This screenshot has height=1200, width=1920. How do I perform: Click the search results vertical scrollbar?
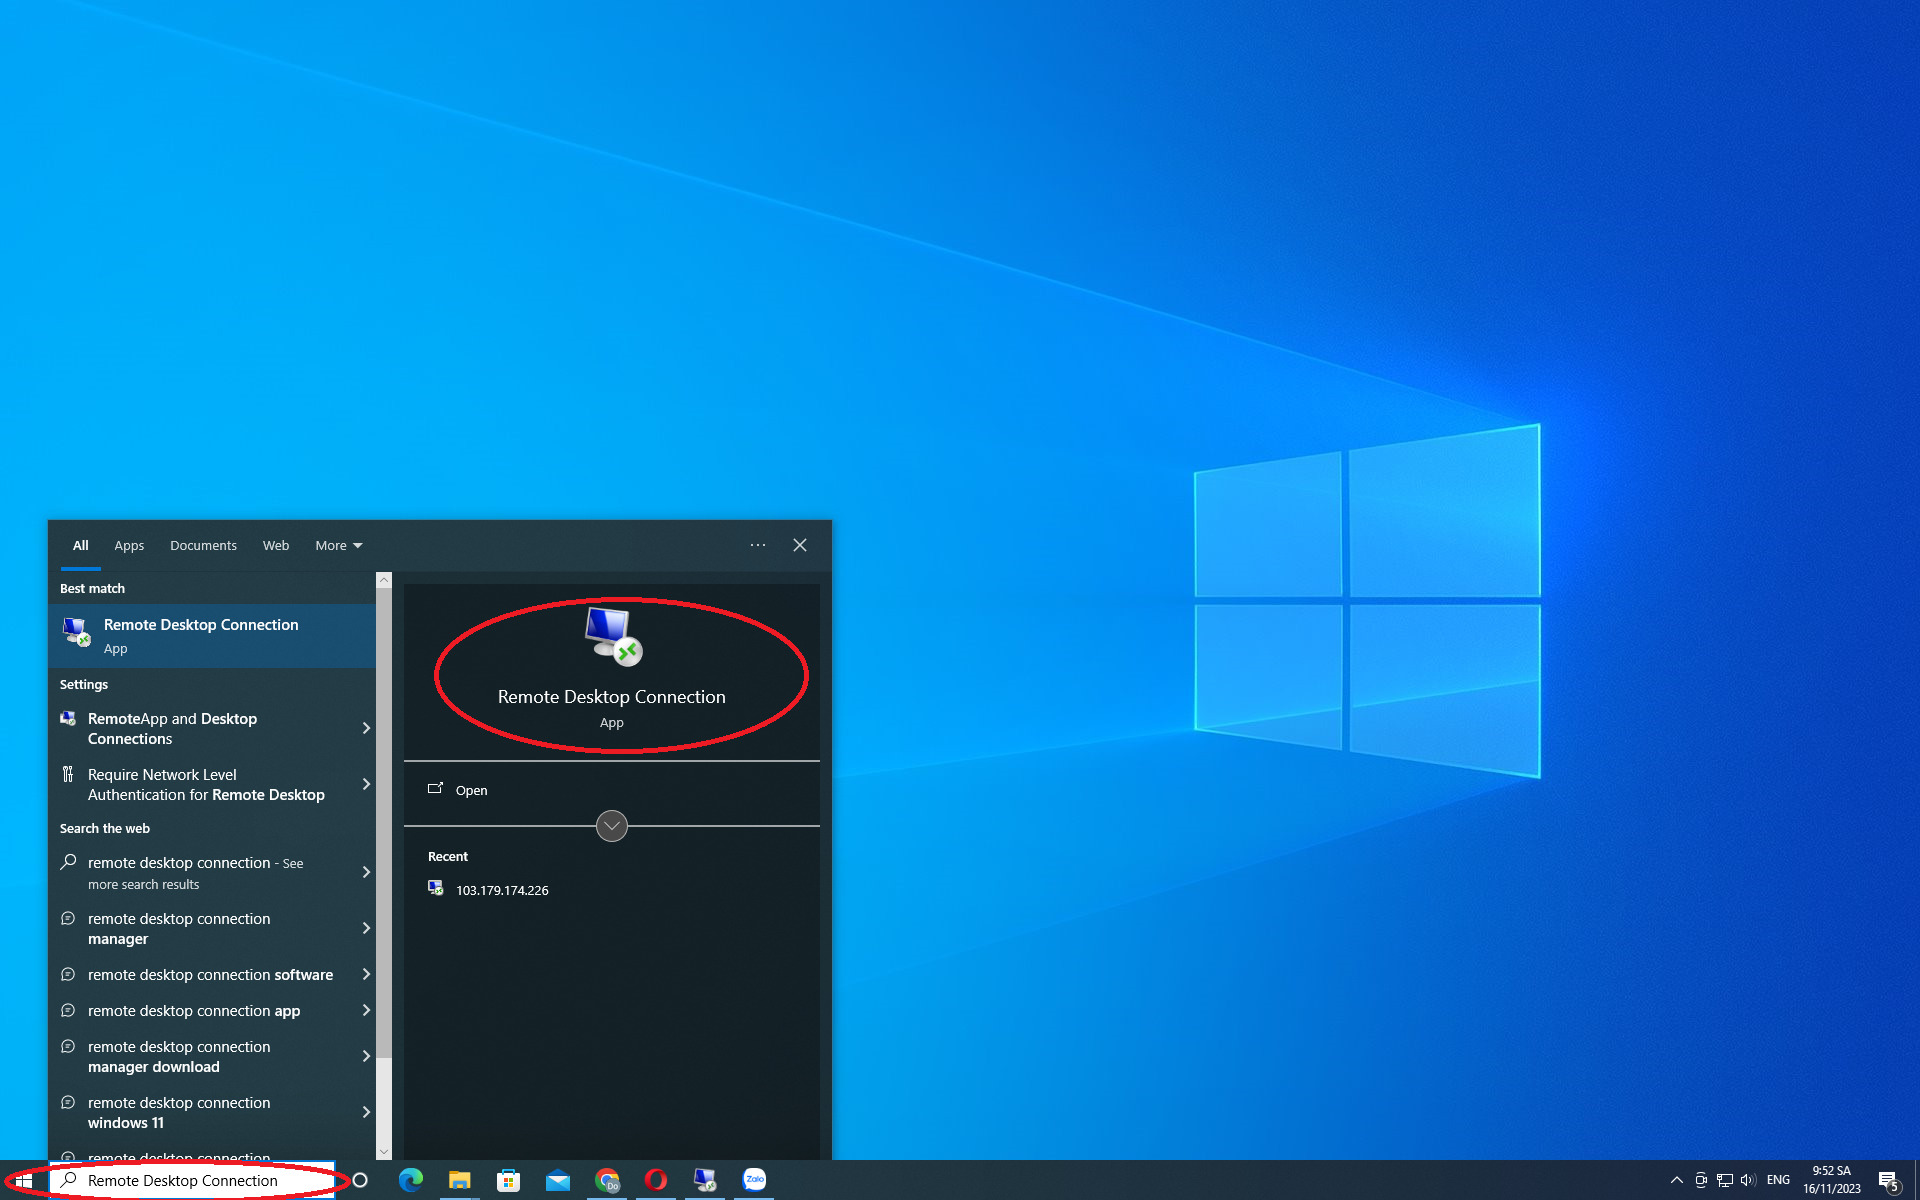pyautogui.click(x=384, y=820)
